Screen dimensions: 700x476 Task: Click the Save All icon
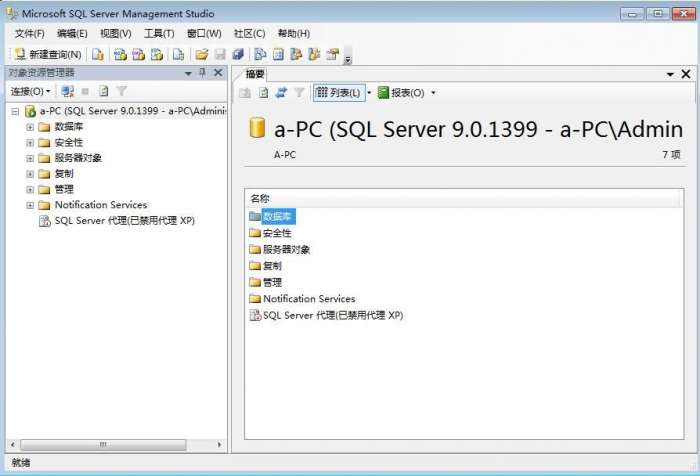pos(238,54)
